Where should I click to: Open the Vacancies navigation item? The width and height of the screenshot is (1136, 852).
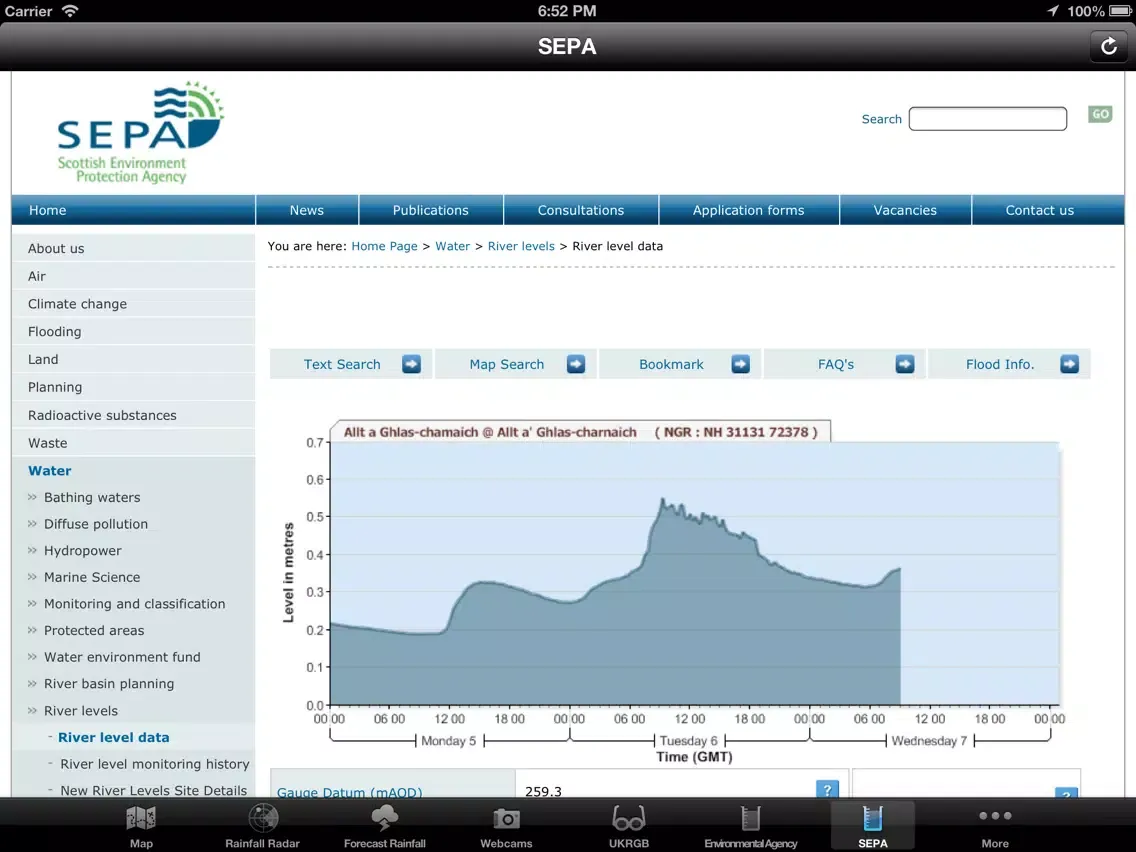905,210
